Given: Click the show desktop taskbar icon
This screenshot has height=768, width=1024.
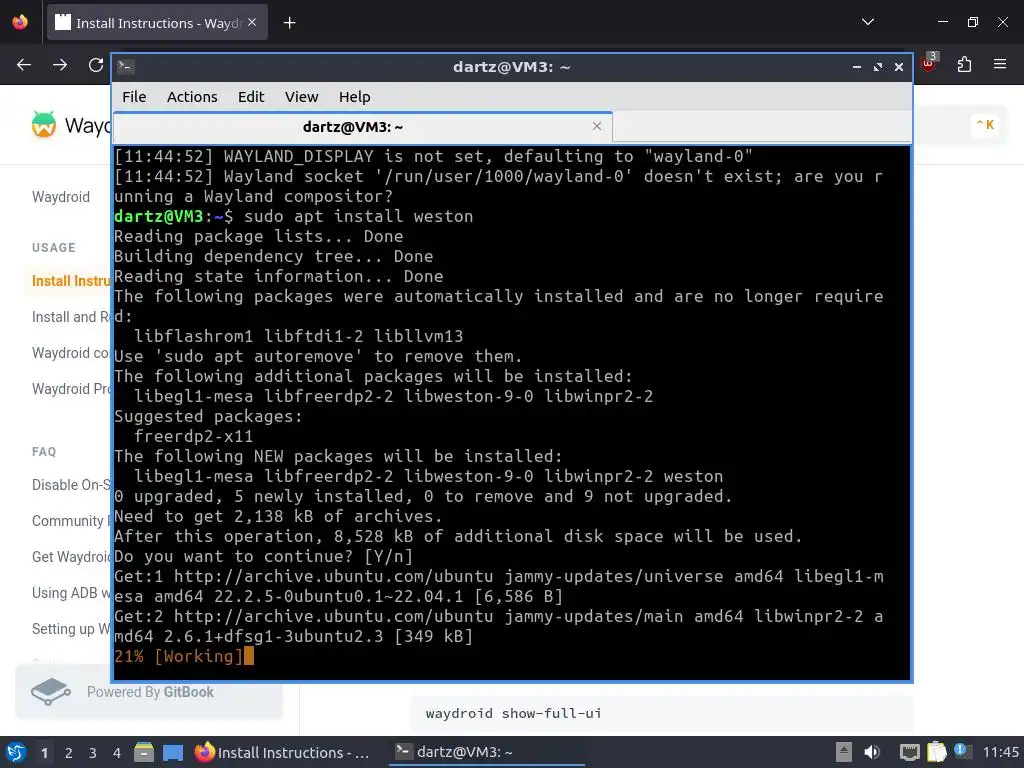Looking at the screenshot, I should coord(173,752).
